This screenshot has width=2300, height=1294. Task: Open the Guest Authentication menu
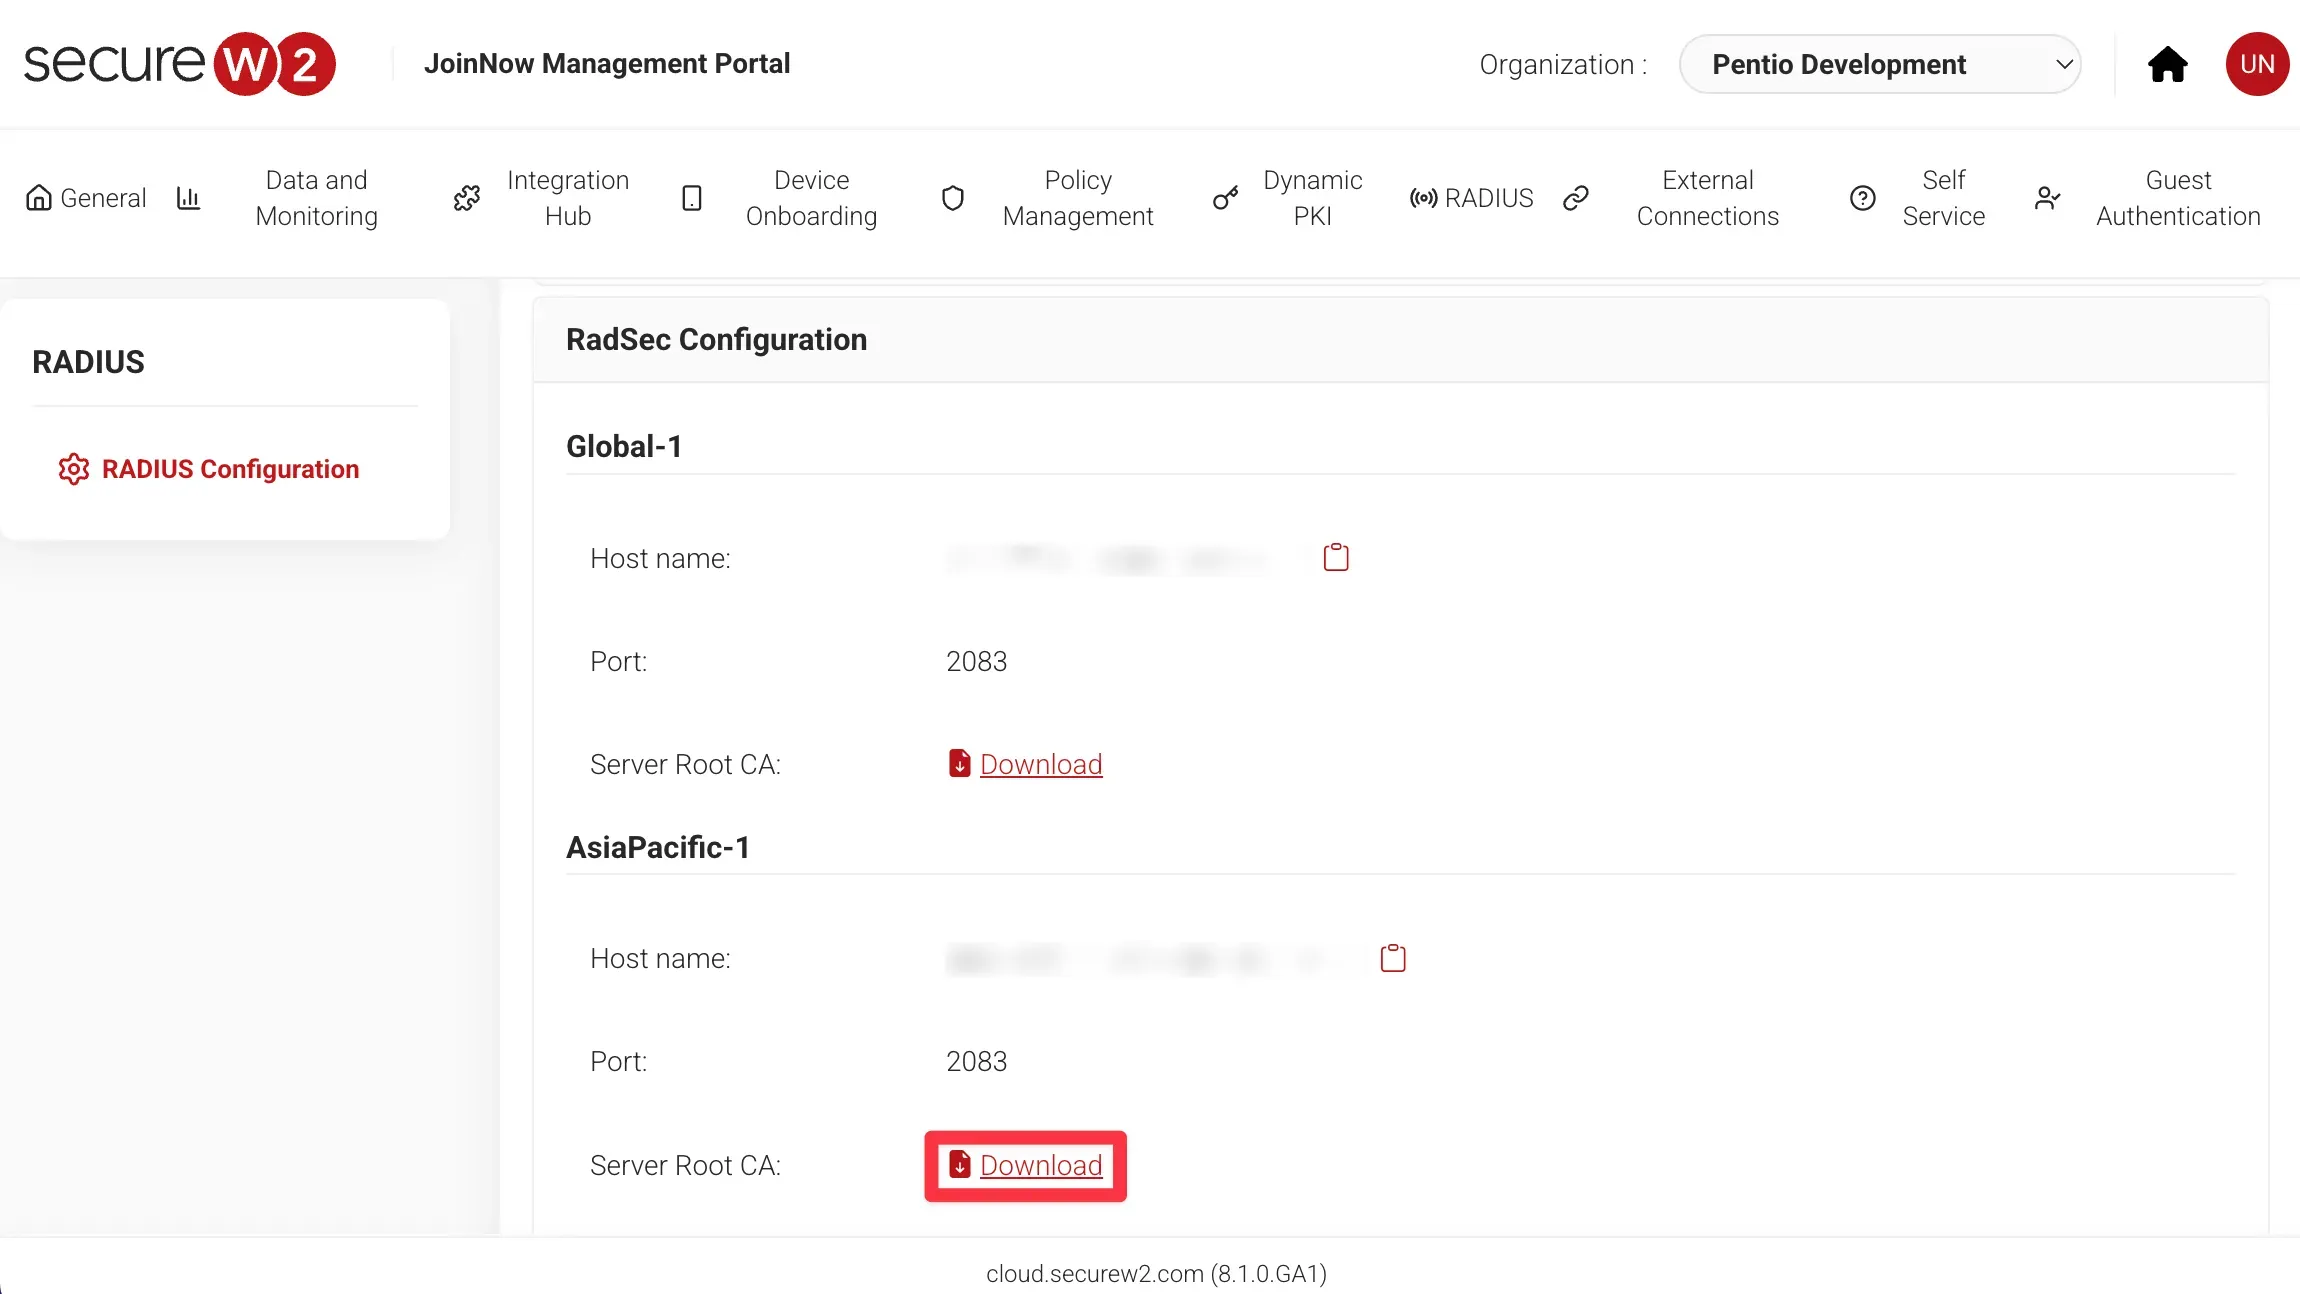click(x=2177, y=198)
